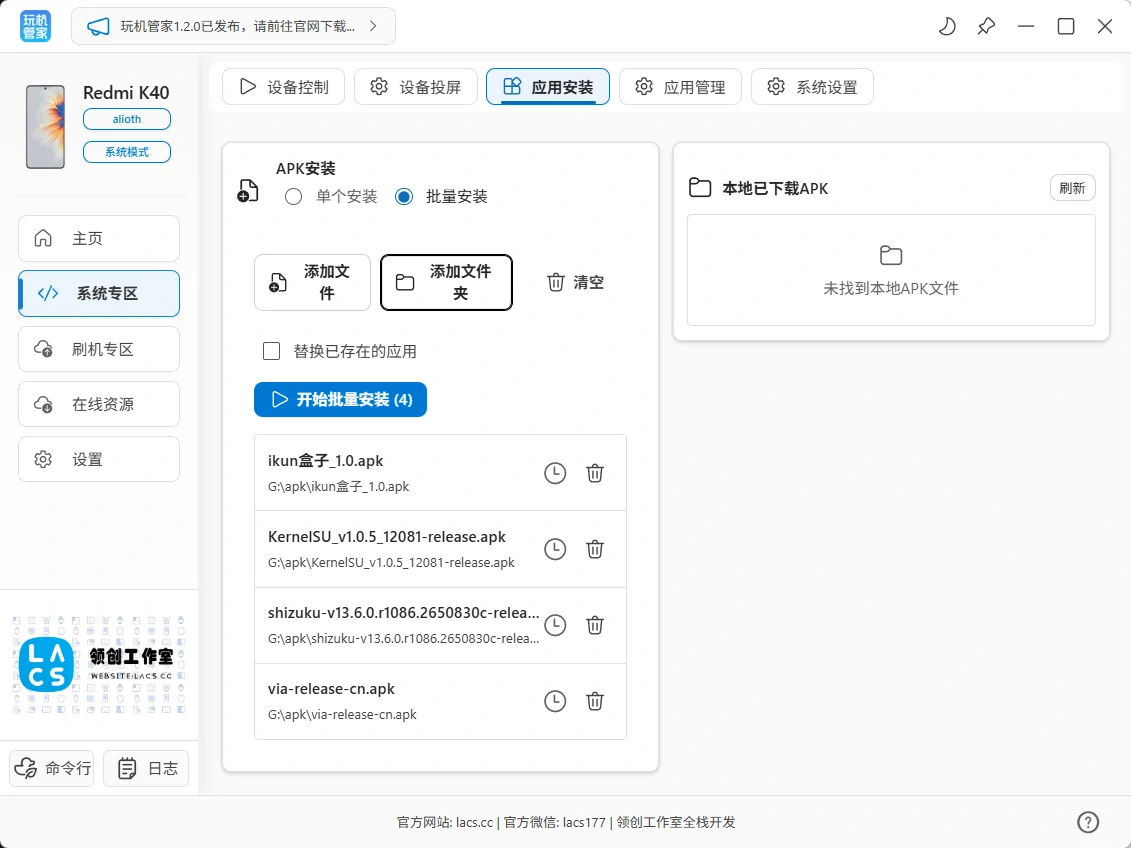The height and width of the screenshot is (848, 1131).
Task: Go to 在线资源 in the sidebar
Action: [x=98, y=403]
